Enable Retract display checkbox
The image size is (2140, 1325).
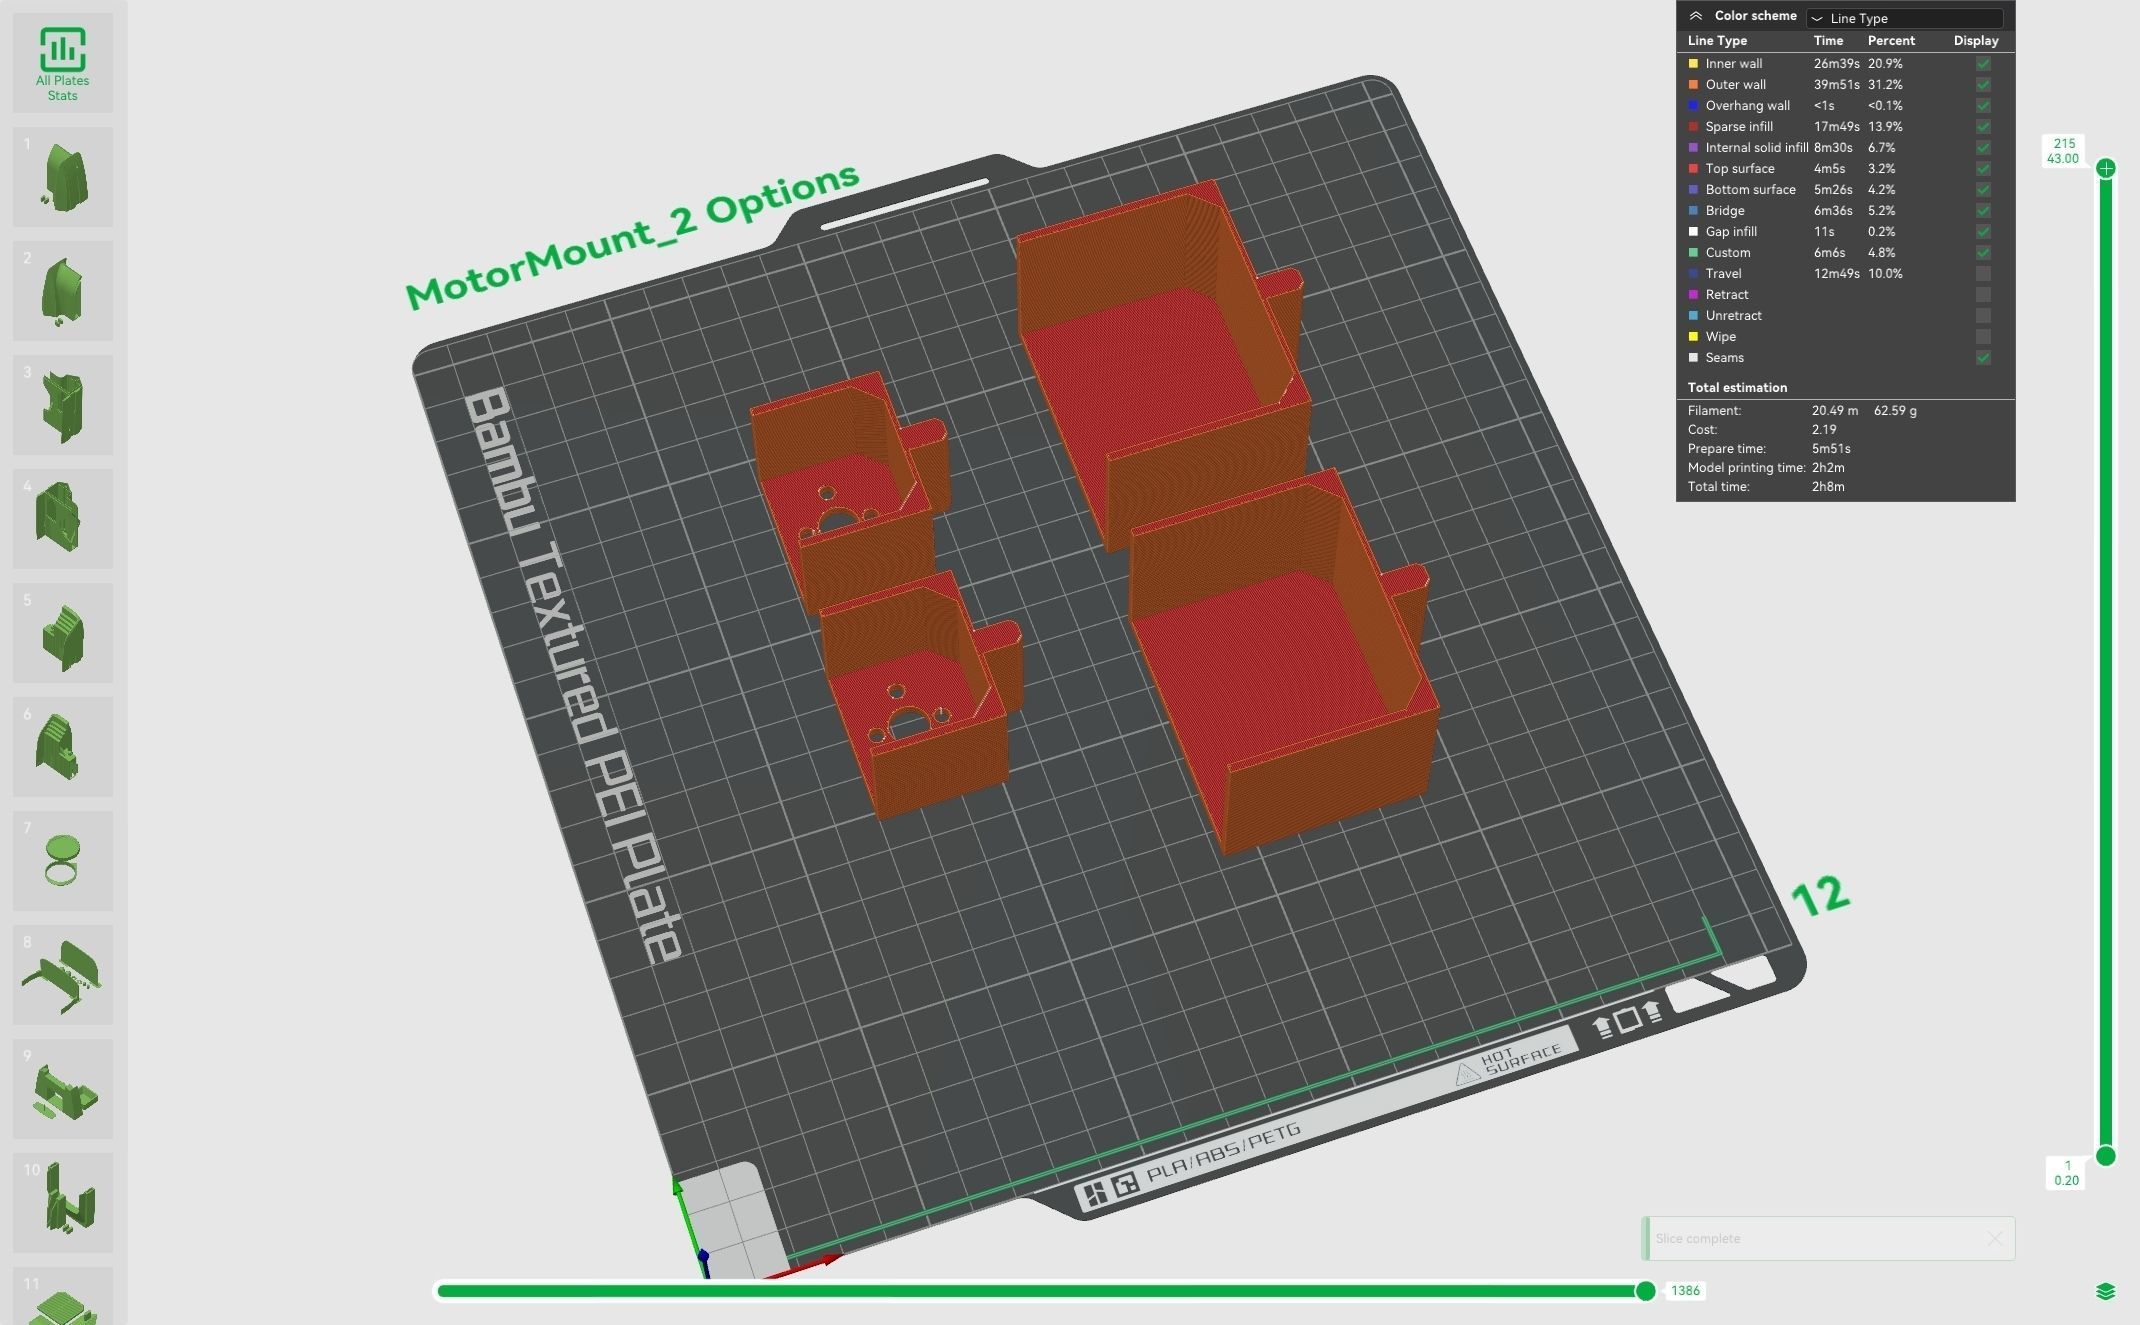[1983, 295]
